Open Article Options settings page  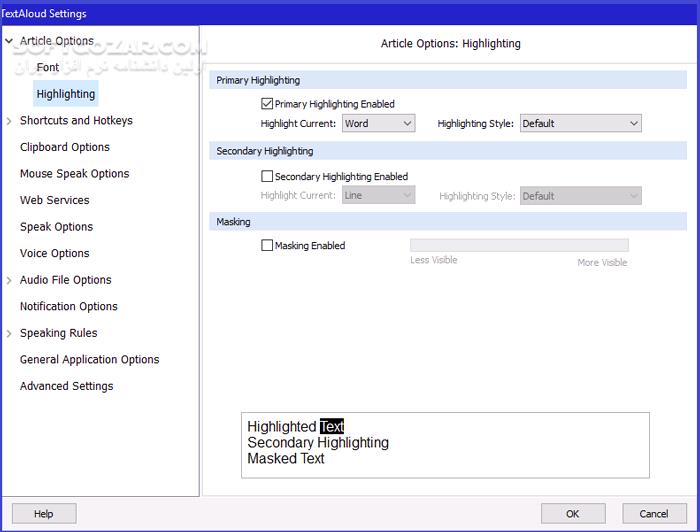tap(57, 41)
